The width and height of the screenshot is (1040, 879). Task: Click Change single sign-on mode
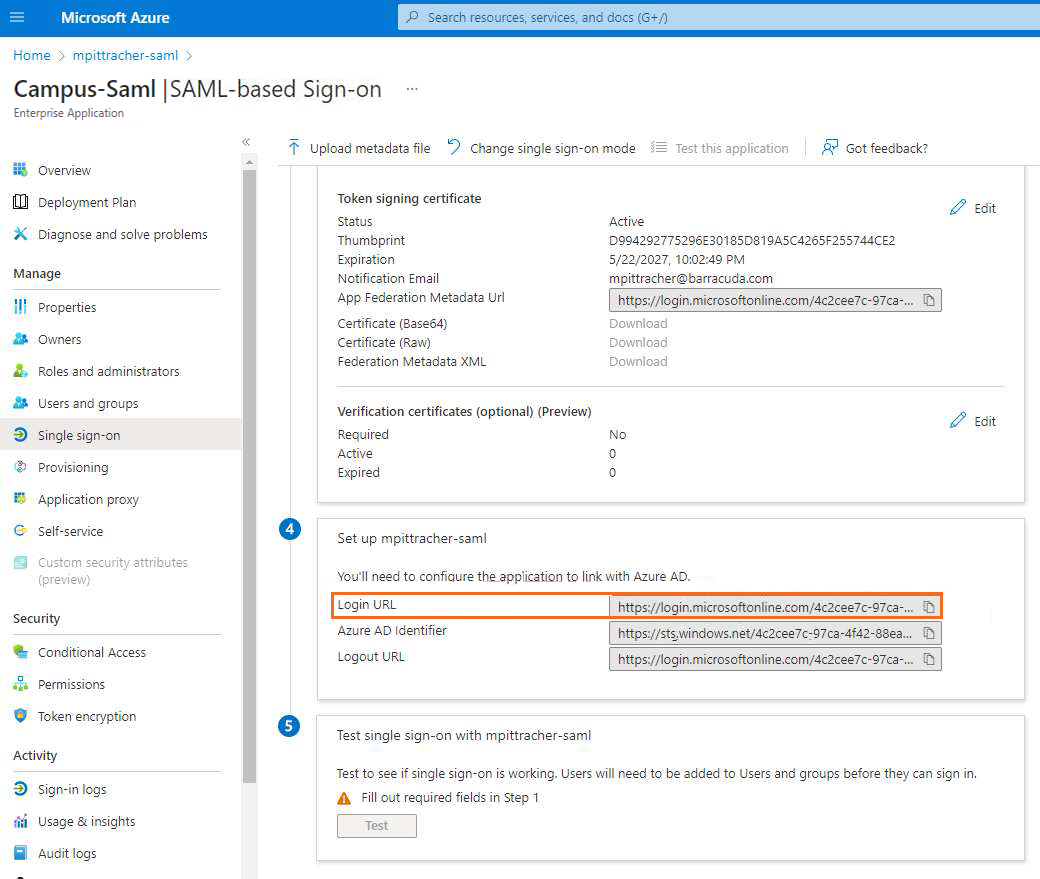pos(541,148)
